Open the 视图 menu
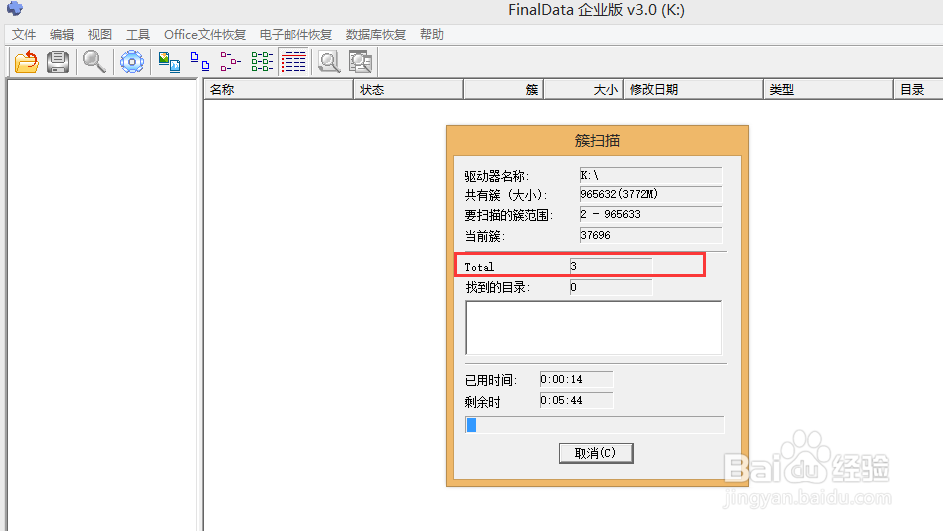 pyautogui.click(x=100, y=35)
